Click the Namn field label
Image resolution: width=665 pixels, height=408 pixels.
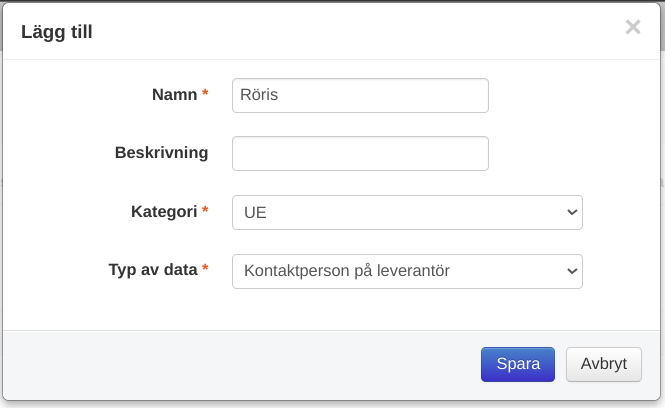coord(174,94)
